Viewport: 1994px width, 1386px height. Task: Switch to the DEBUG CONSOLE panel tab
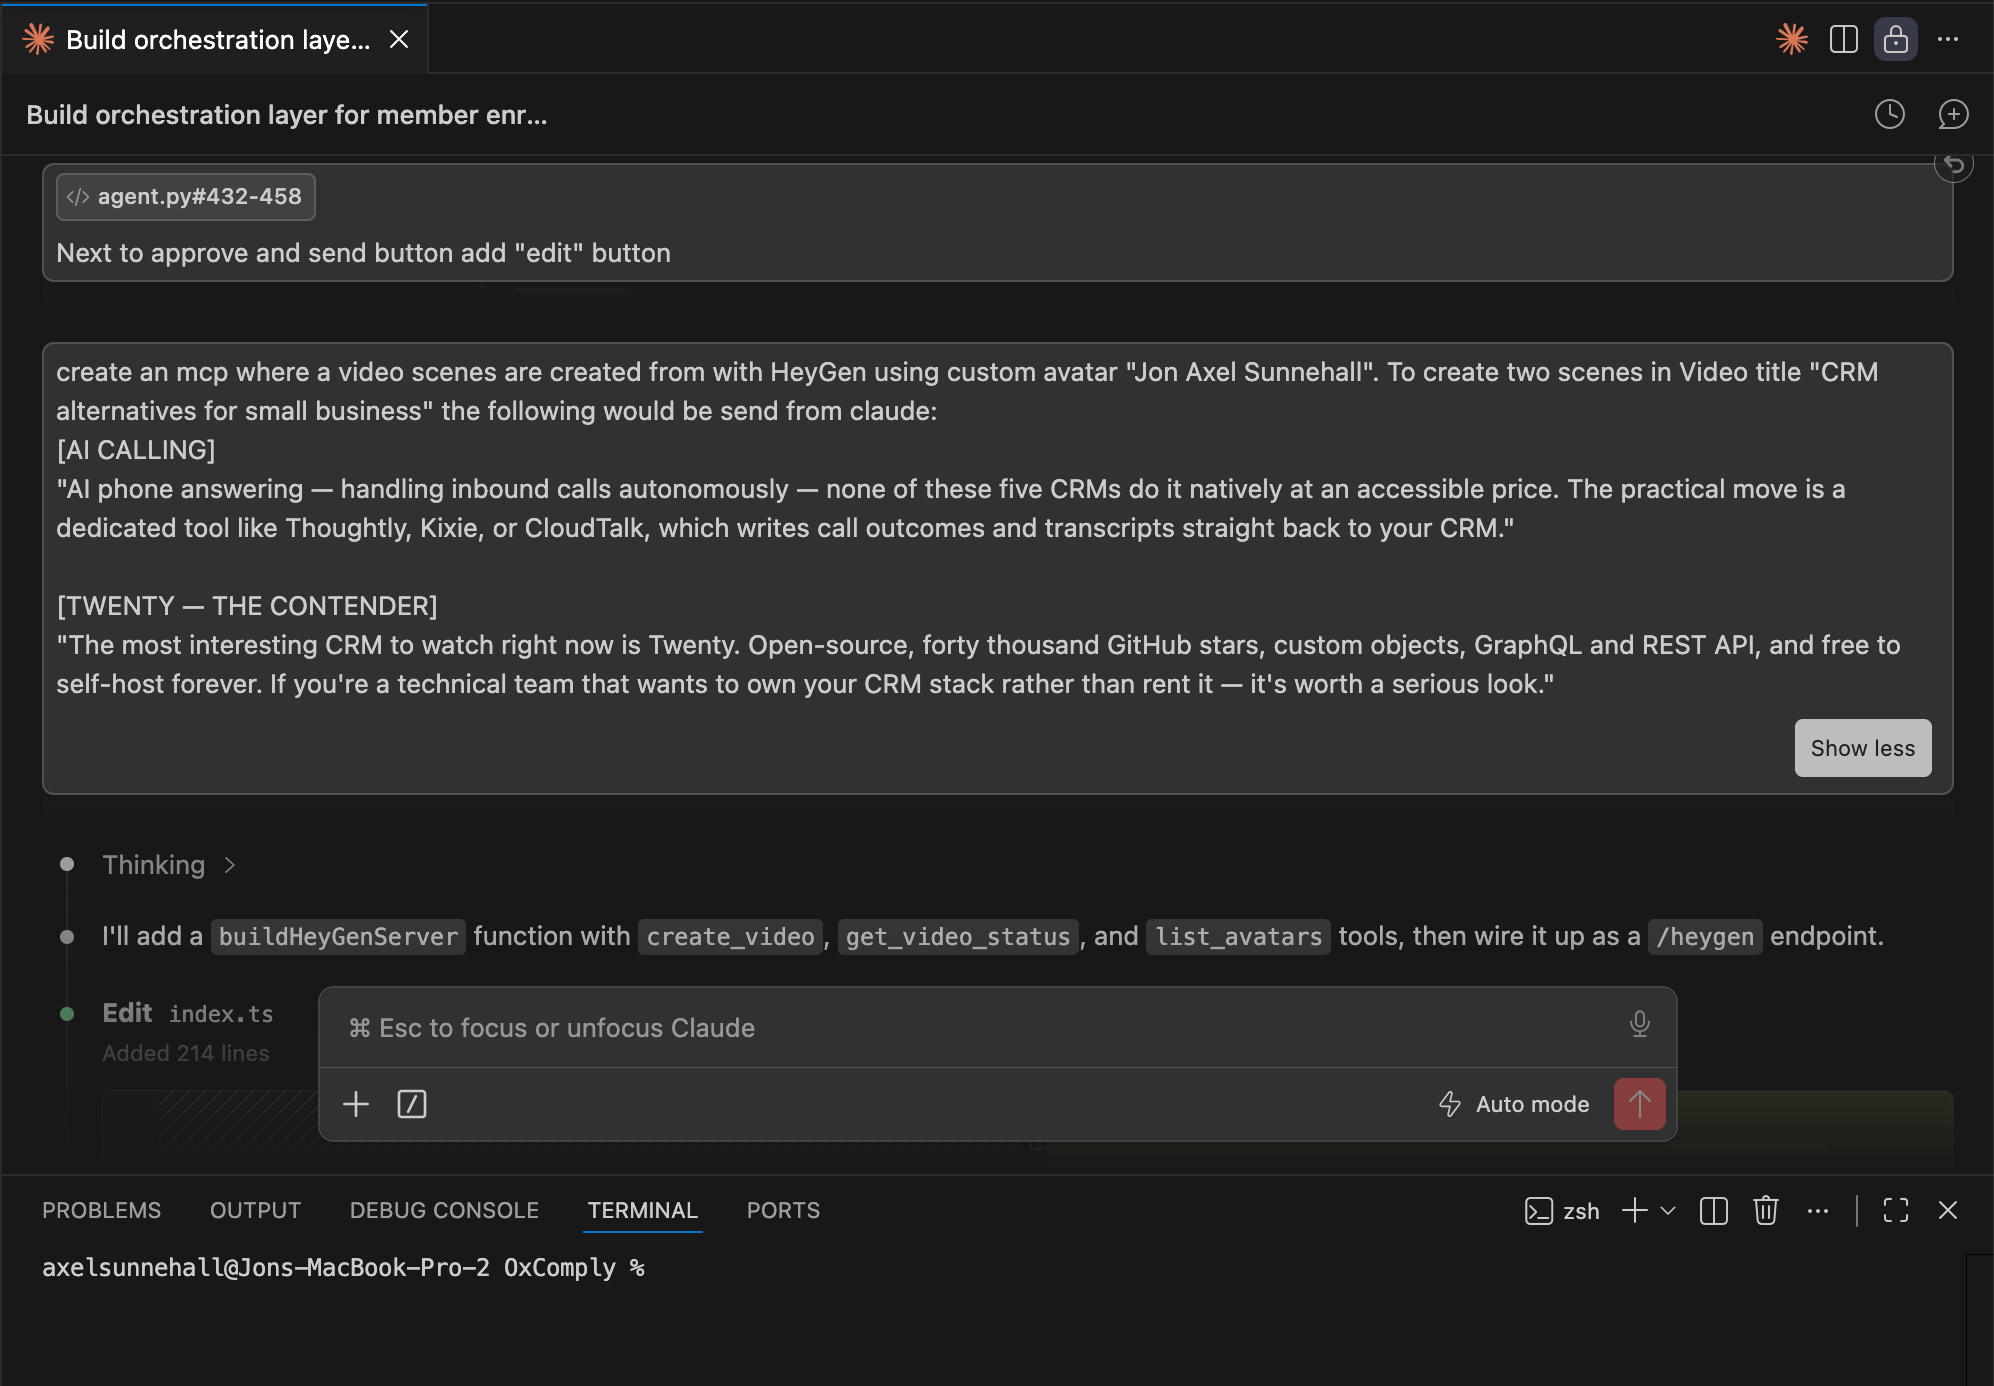click(444, 1210)
